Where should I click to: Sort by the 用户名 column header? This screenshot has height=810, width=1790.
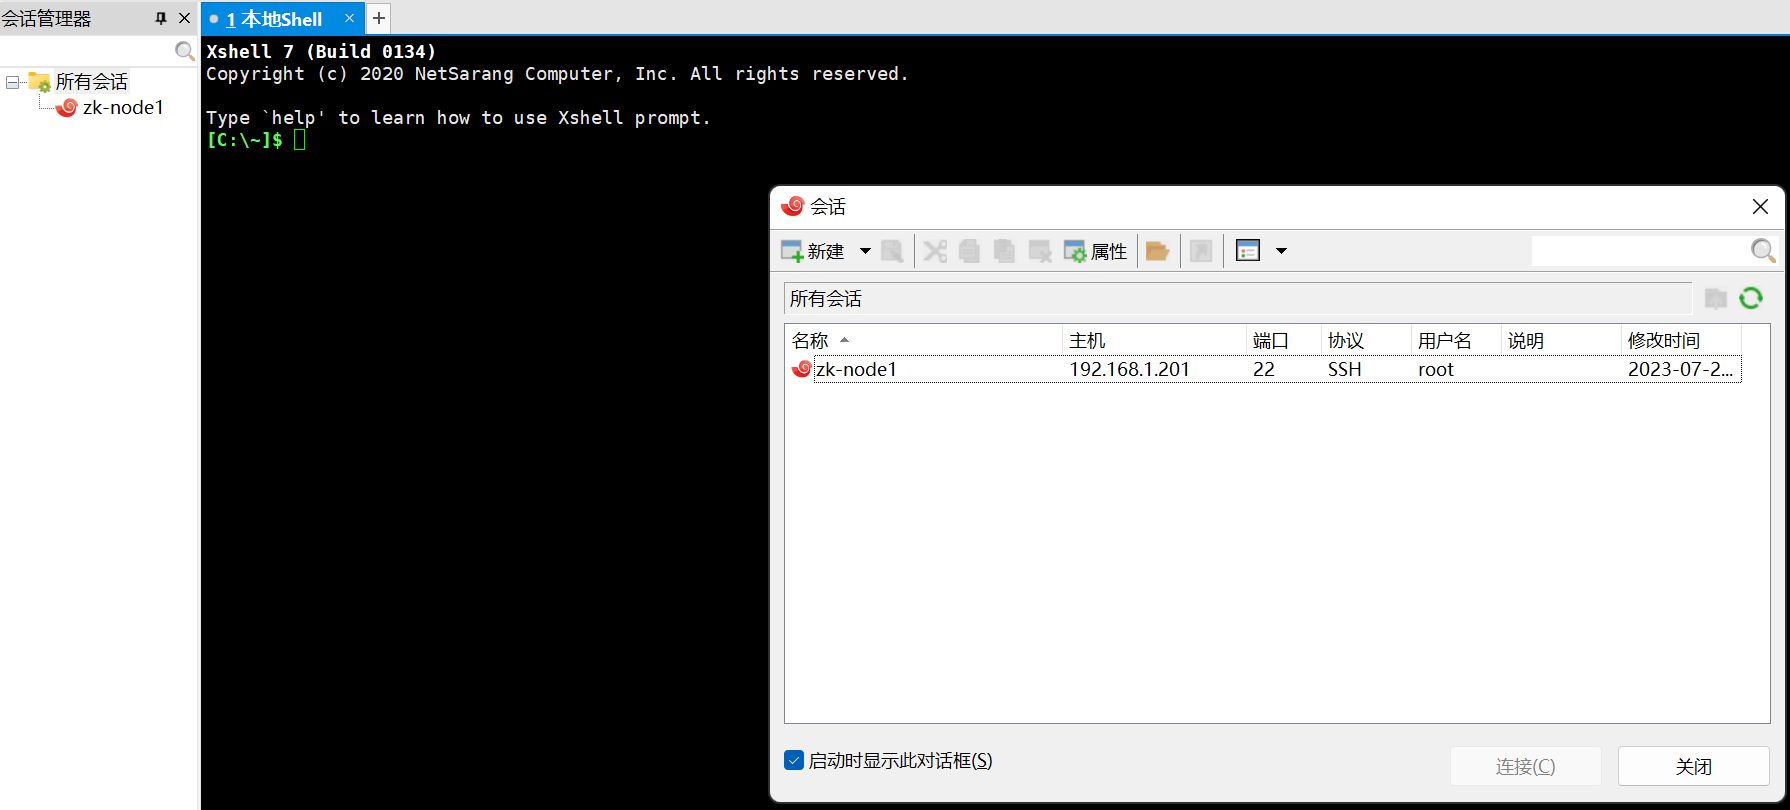(x=1456, y=340)
